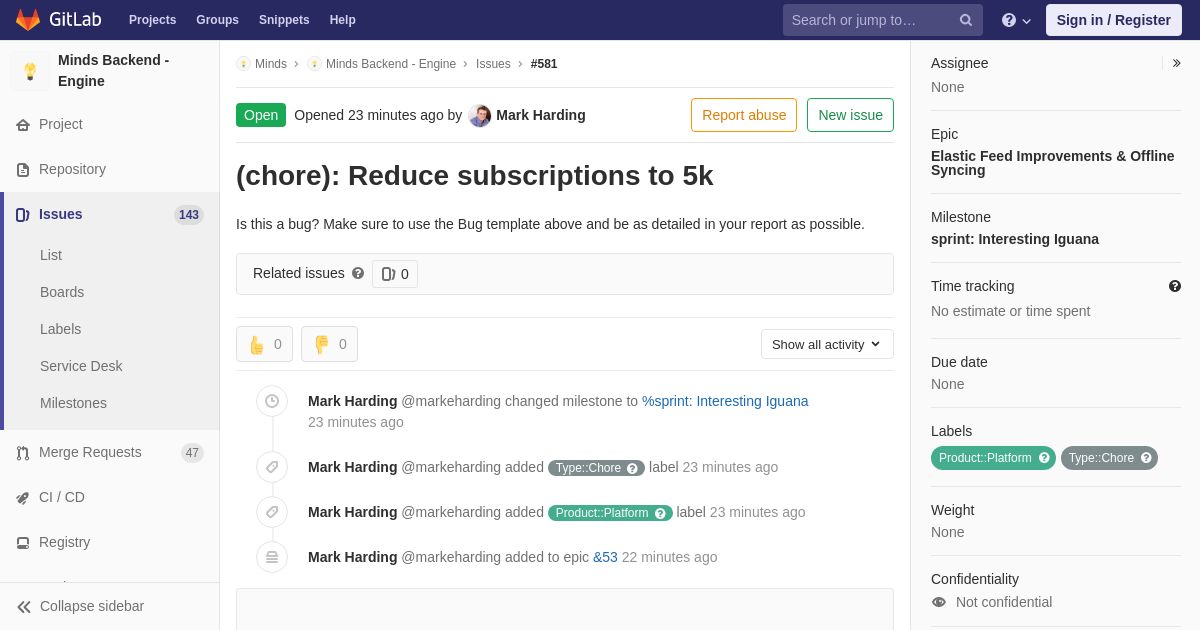Viewport: 1200px width, 630px height.
Task: Open Boards under Issues
Action: (x=62, y=292)
